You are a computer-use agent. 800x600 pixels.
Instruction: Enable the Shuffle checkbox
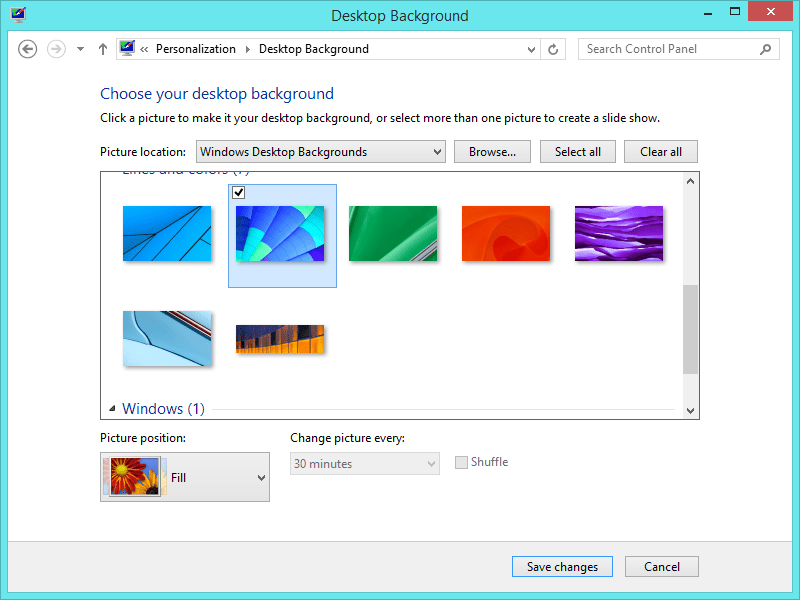461,462
